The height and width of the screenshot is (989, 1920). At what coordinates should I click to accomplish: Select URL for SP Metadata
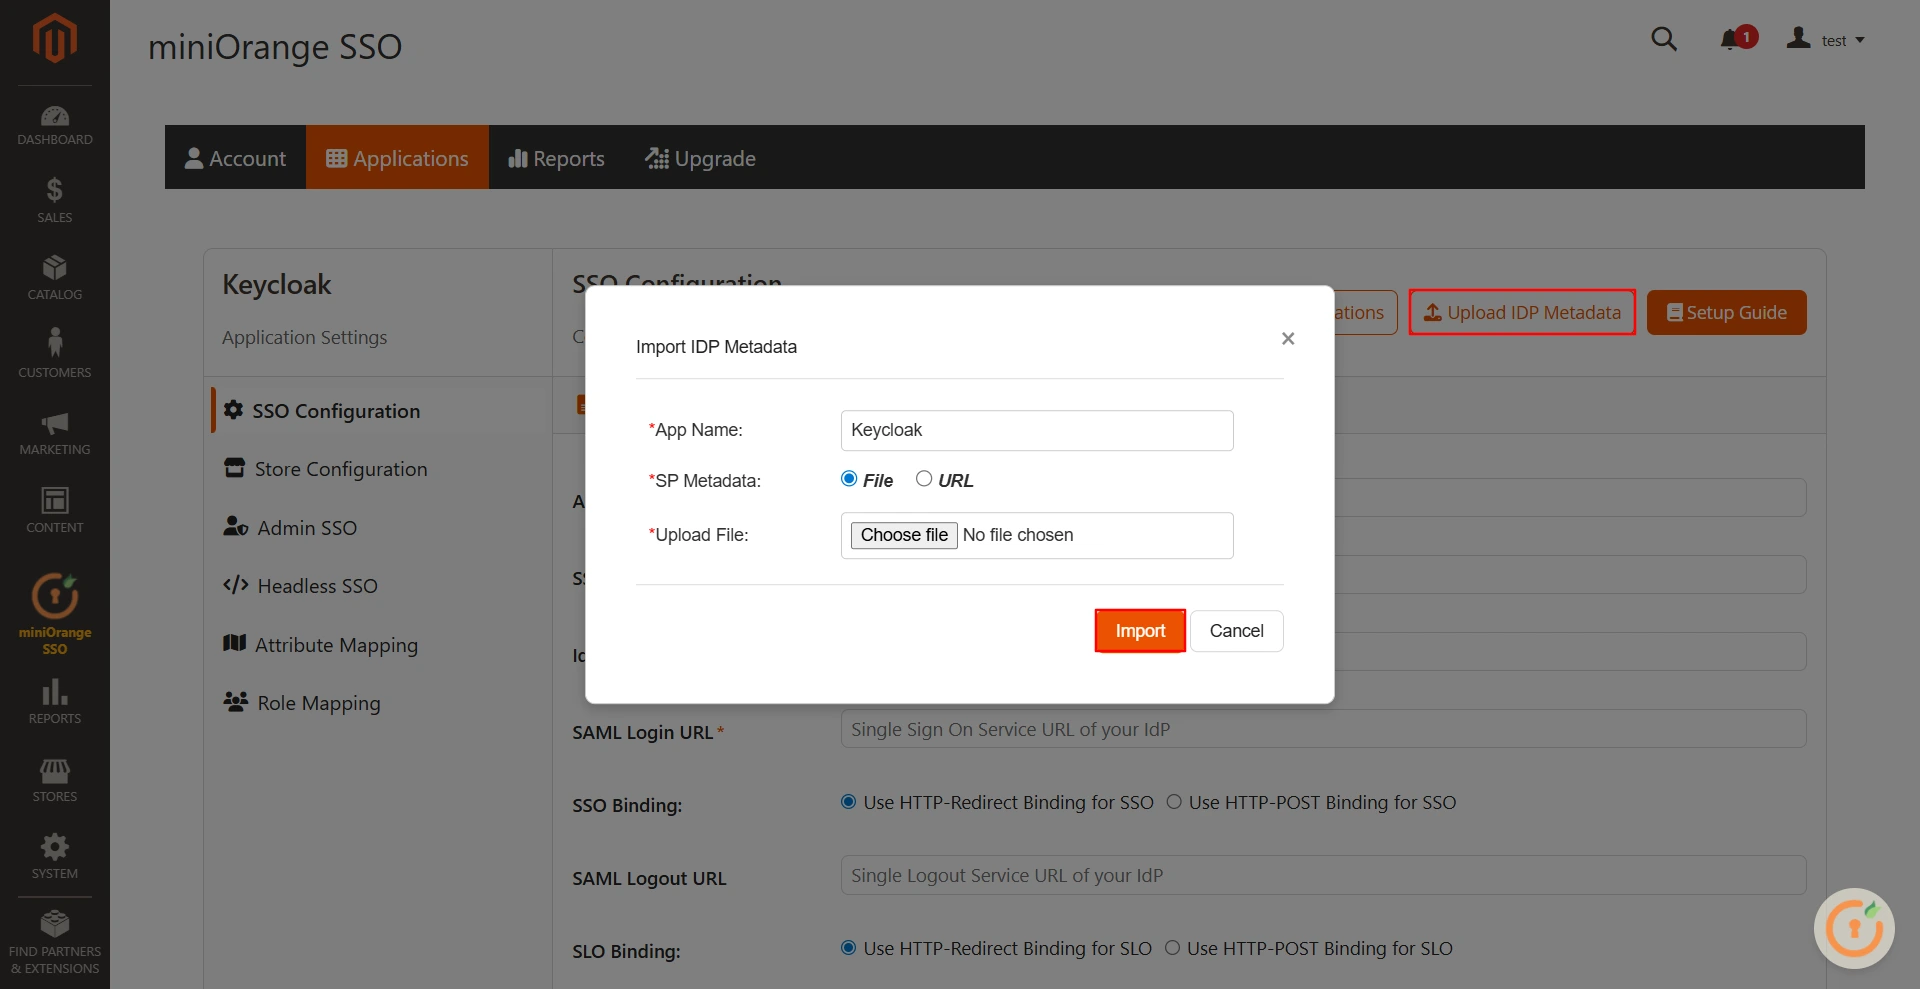925,479
